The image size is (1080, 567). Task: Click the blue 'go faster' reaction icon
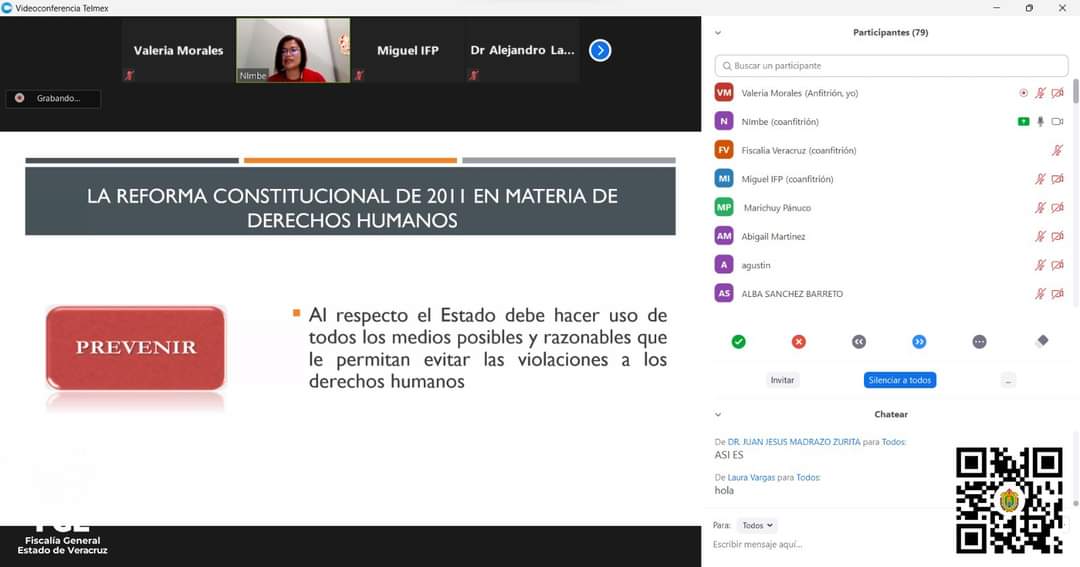pyautogui.click(x=919, y=342)
